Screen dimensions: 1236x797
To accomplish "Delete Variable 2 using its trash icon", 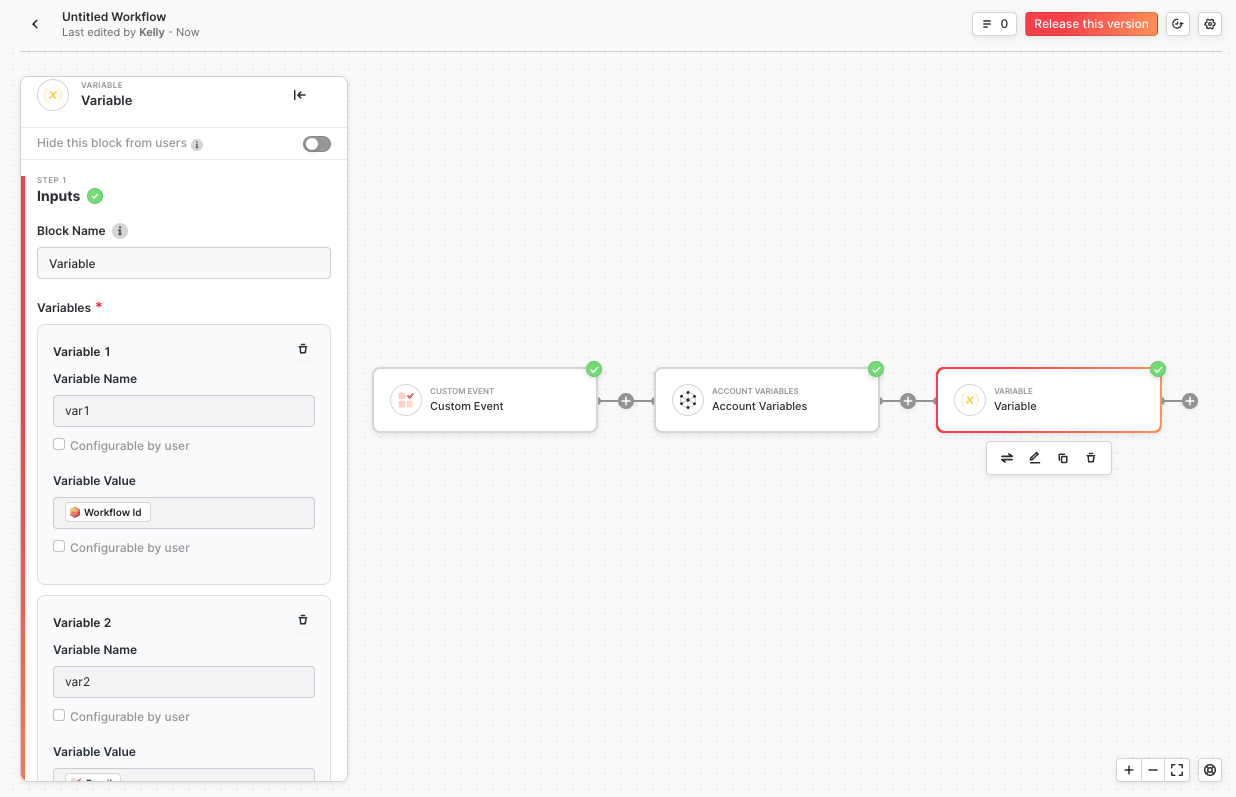I will click(x=303, y=620).
